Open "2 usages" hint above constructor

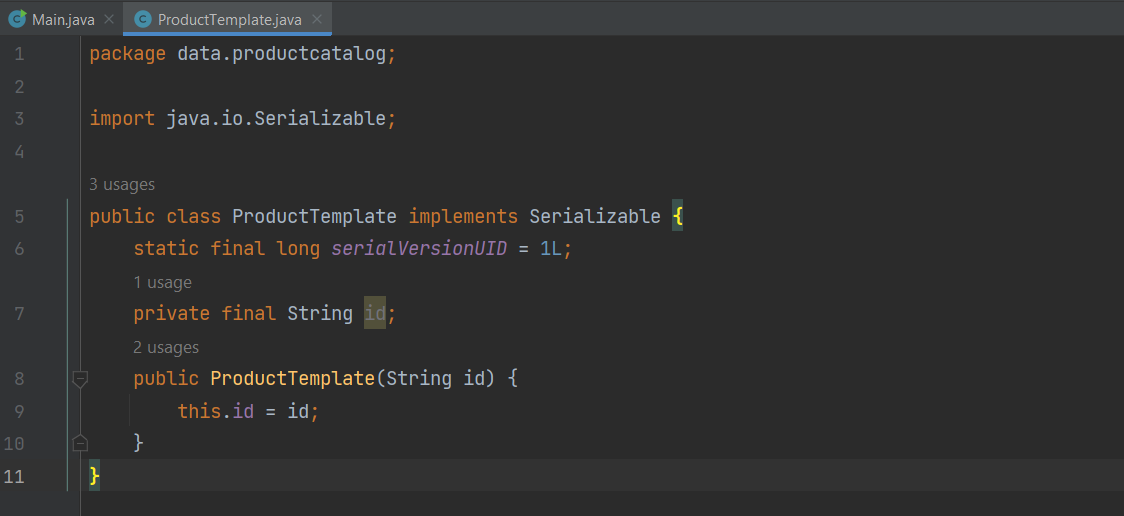tap(166, 347)
